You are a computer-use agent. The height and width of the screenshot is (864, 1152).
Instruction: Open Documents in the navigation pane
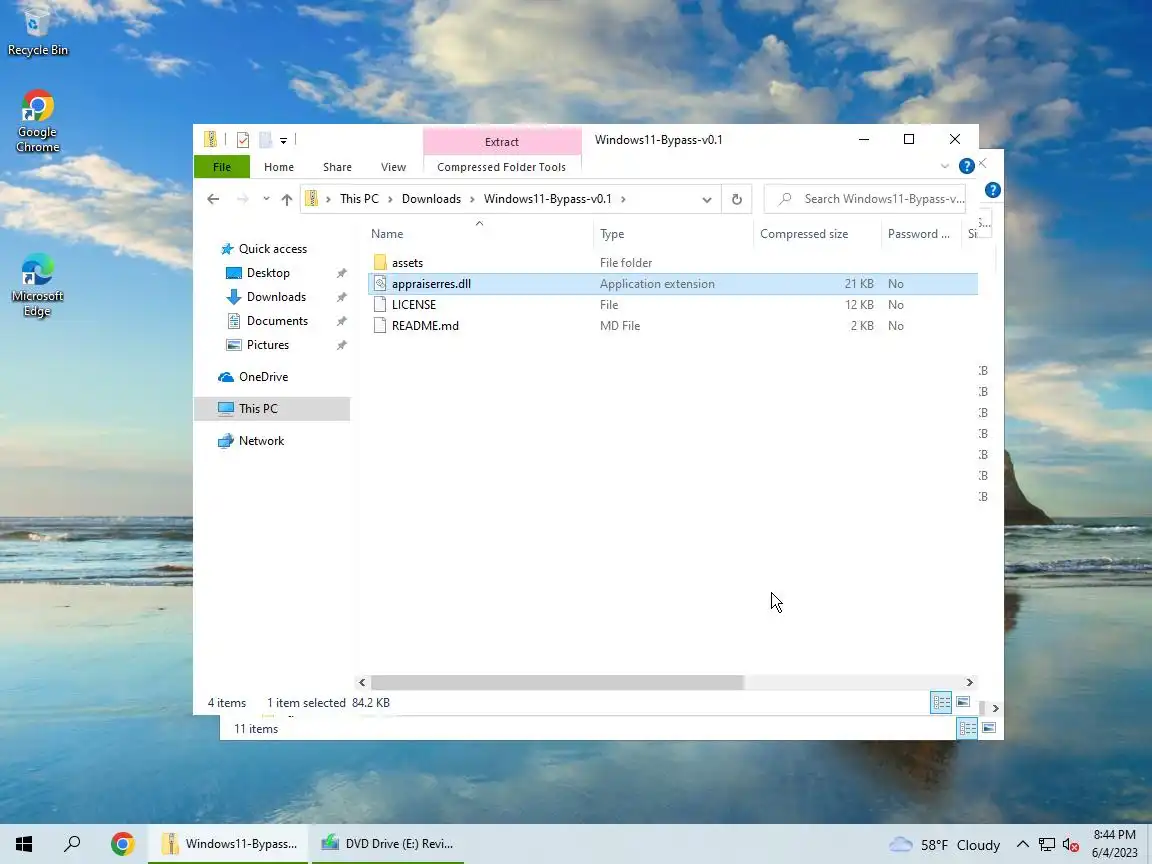tap(277, 321)
